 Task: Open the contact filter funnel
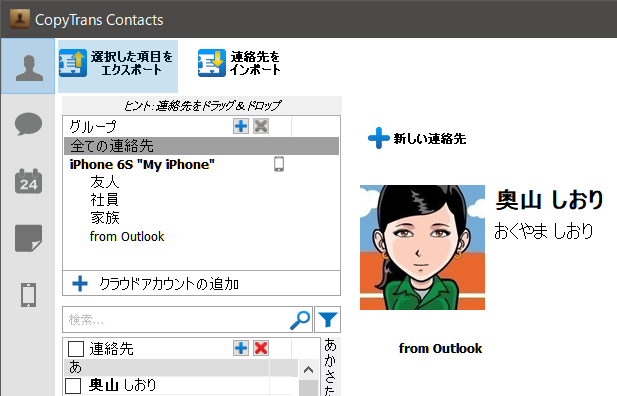click(327, 320)
